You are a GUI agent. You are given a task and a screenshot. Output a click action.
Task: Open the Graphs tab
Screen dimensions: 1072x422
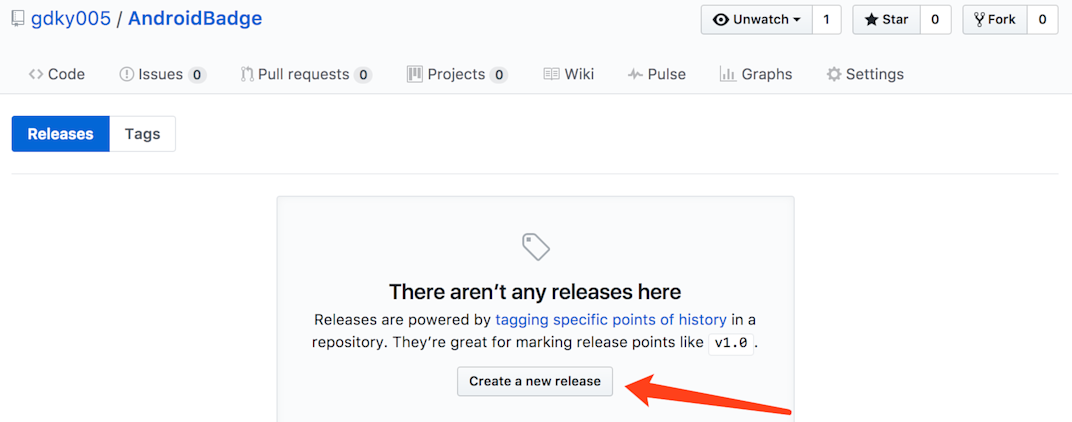click(756, 74)
